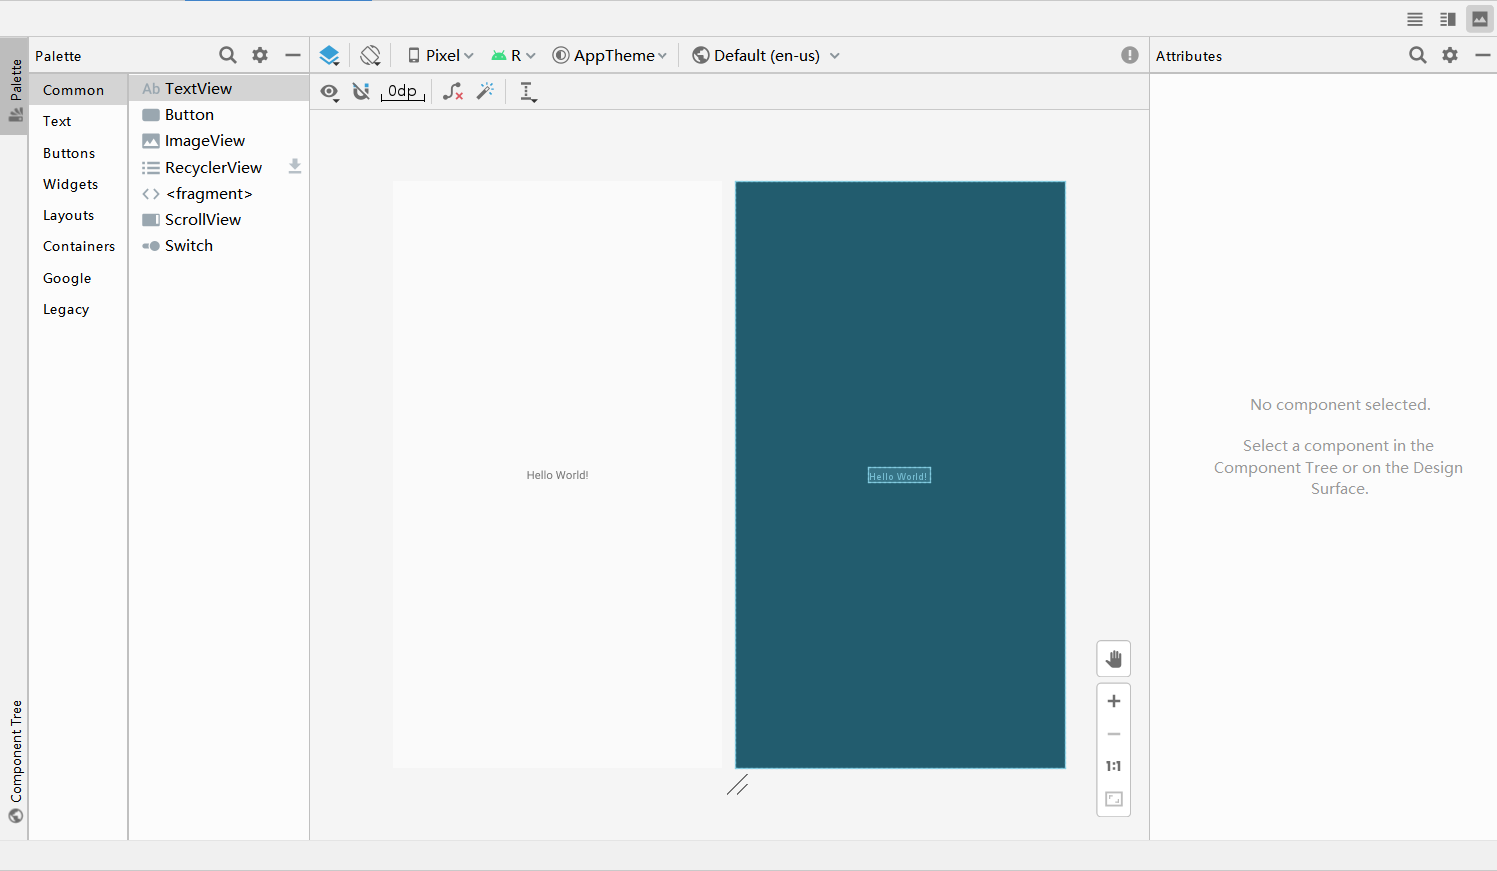Select the Buttons palette category
Image resolution: width=1497 pixels, height=871 pixels.
coord(78,153)
